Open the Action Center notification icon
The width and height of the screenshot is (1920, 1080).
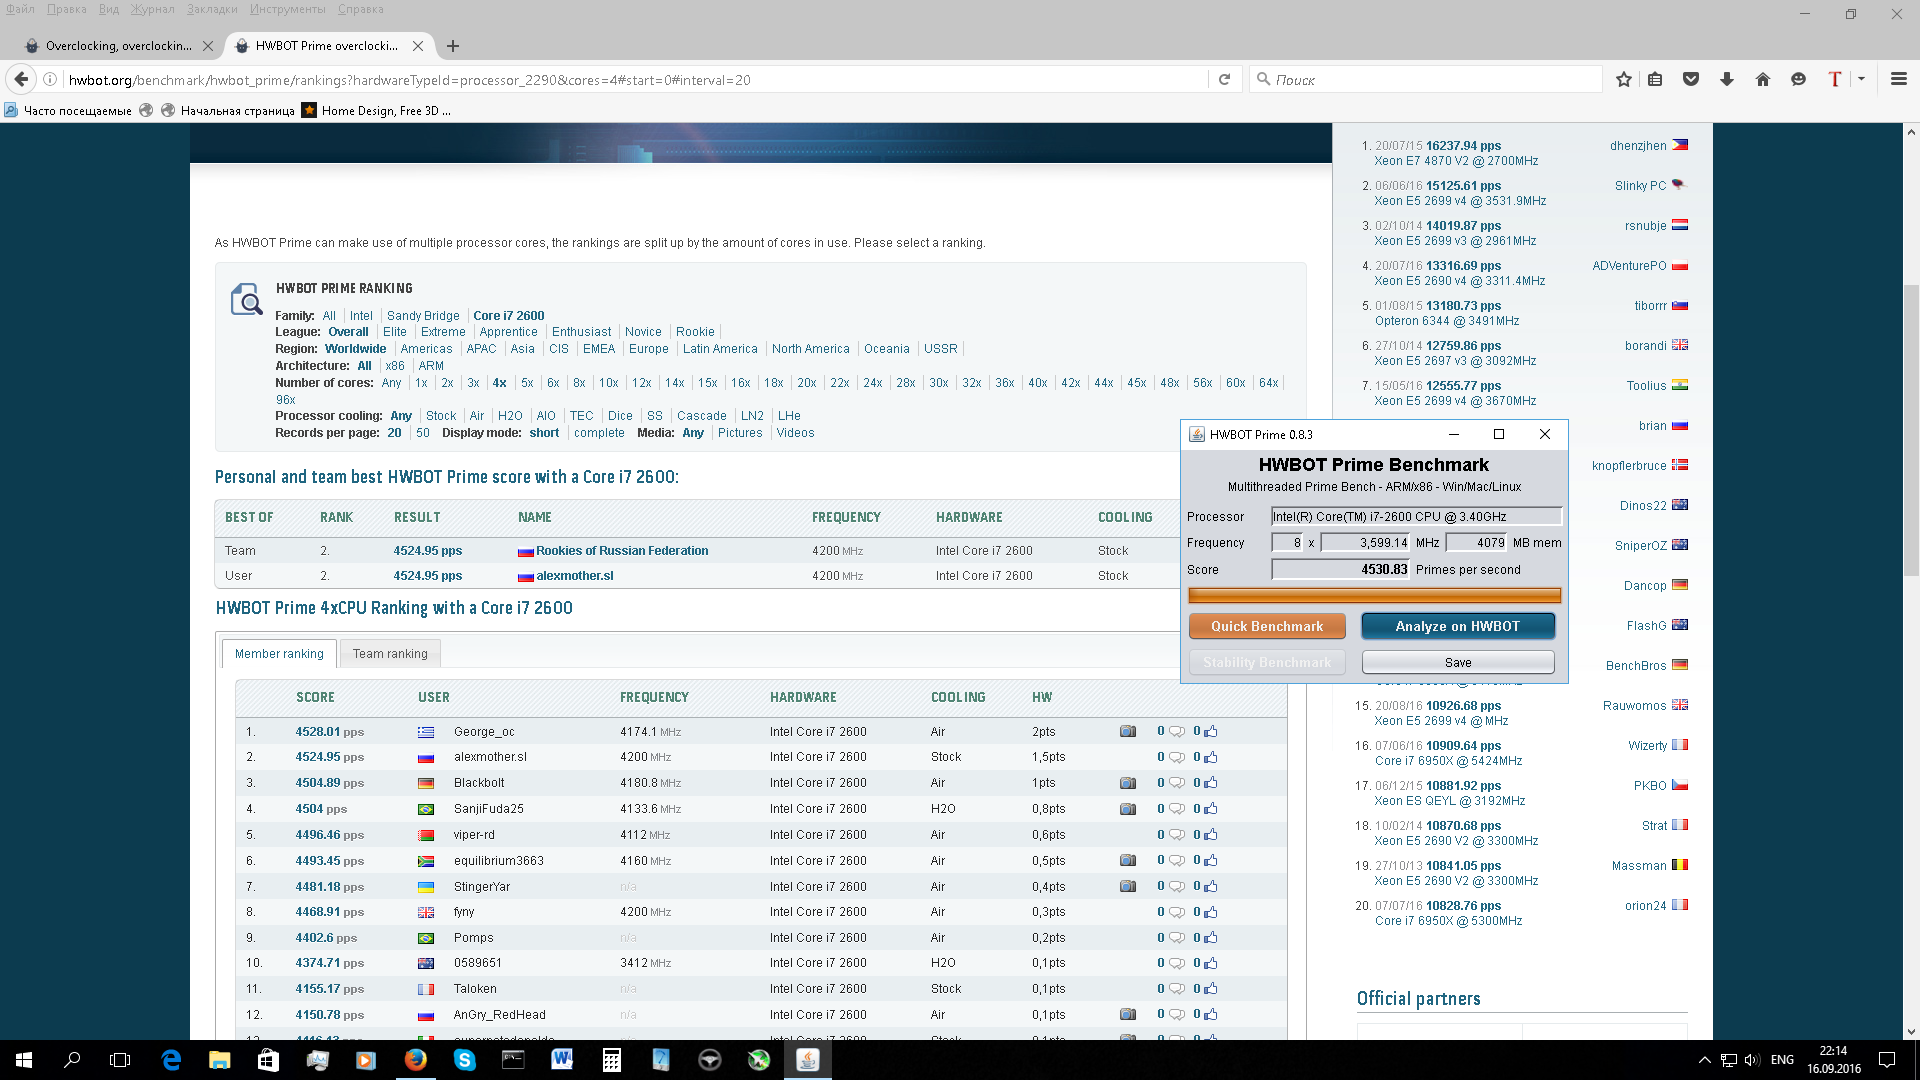pyautogui.click(x=1887, y=1060)
